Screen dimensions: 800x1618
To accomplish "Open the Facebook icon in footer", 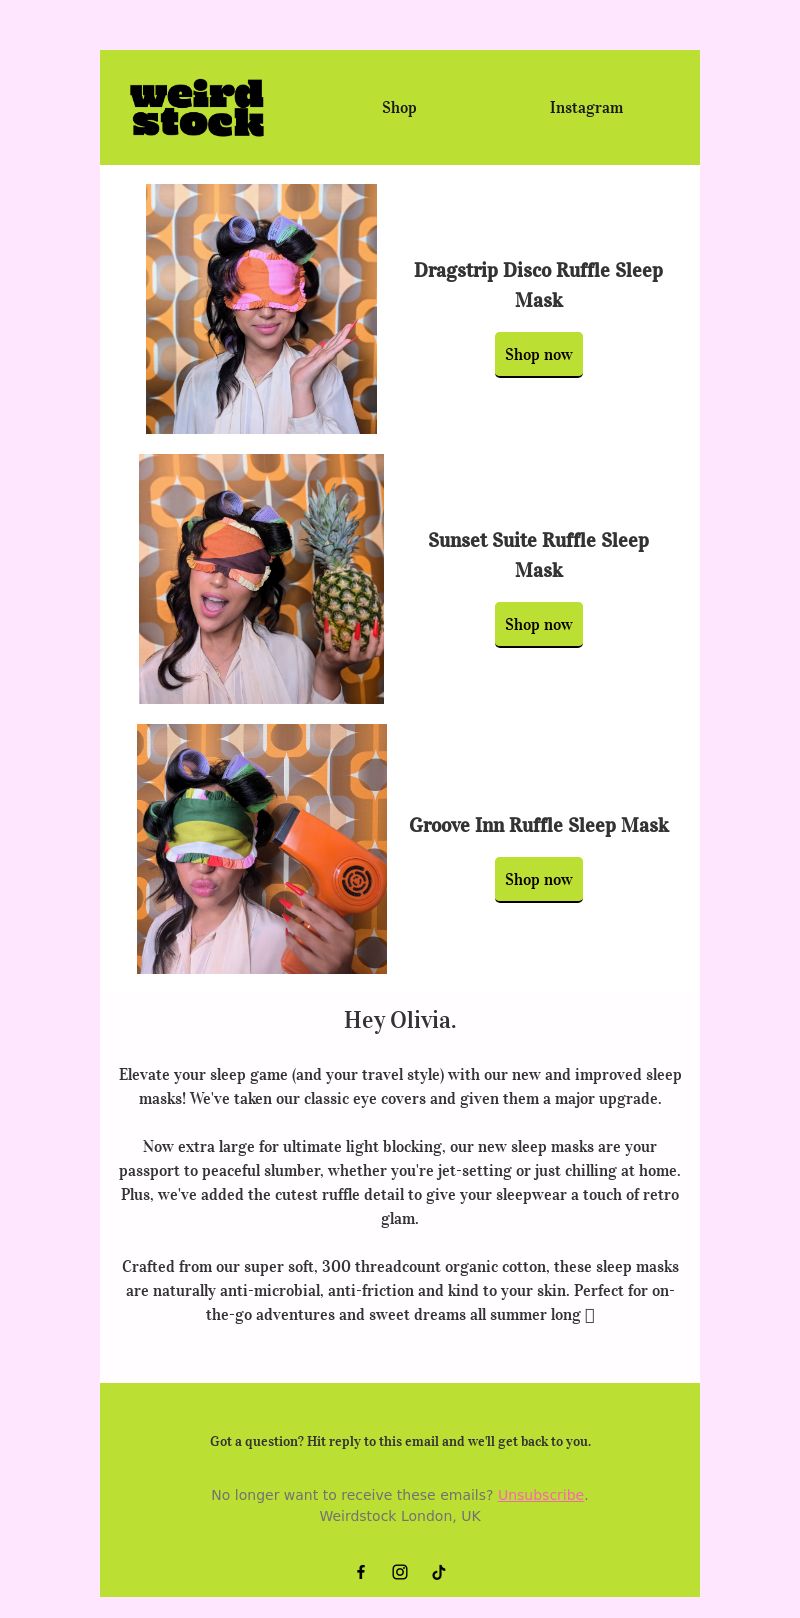I will tap(361, 1572).
